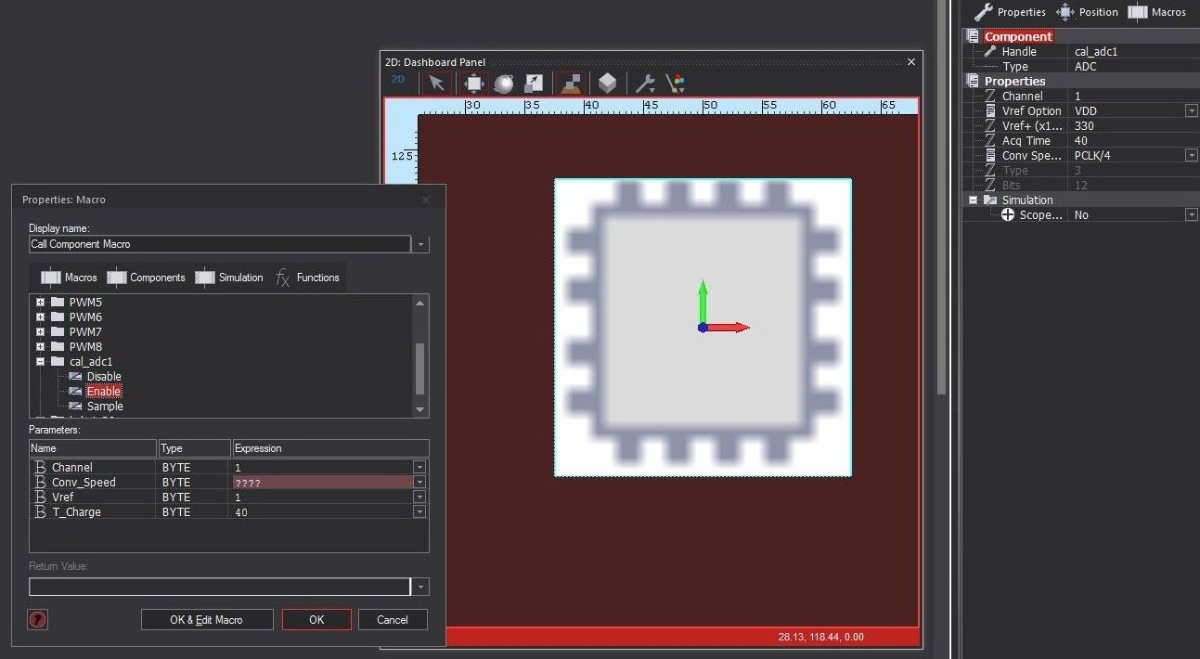This screenshot has width=1200, height=659.
Task: Click the red help icon in Macro dialog
Action: point(38,620)
